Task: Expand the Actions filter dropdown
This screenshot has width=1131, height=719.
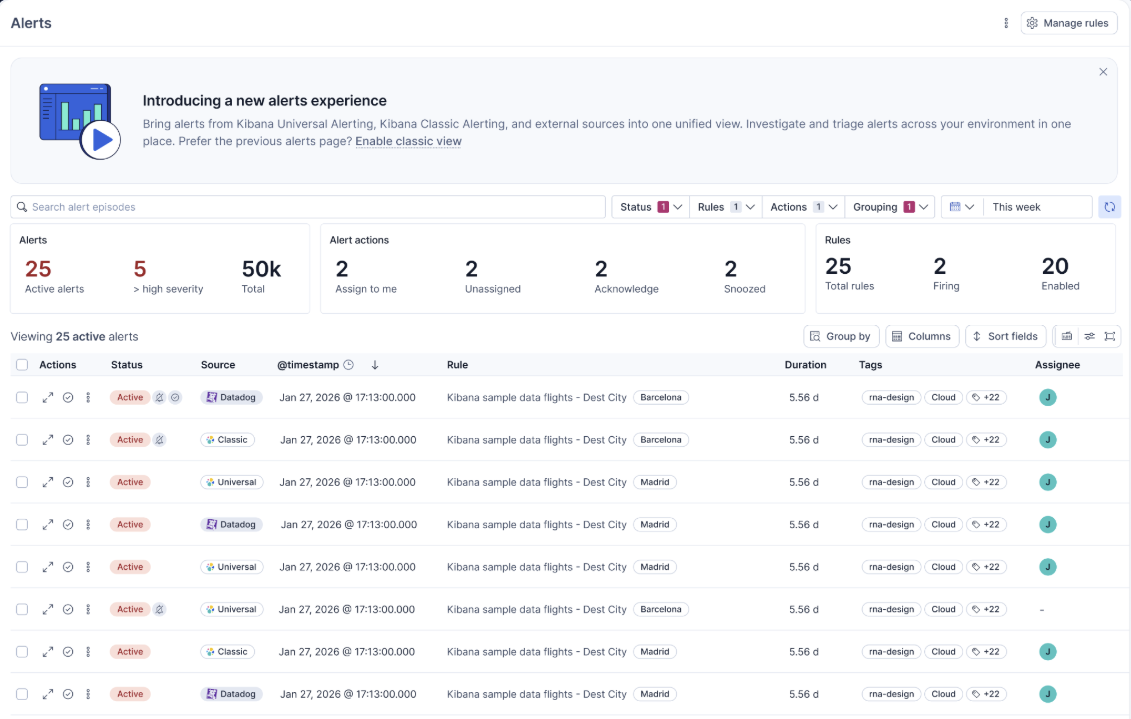Action: pos(804,207)
